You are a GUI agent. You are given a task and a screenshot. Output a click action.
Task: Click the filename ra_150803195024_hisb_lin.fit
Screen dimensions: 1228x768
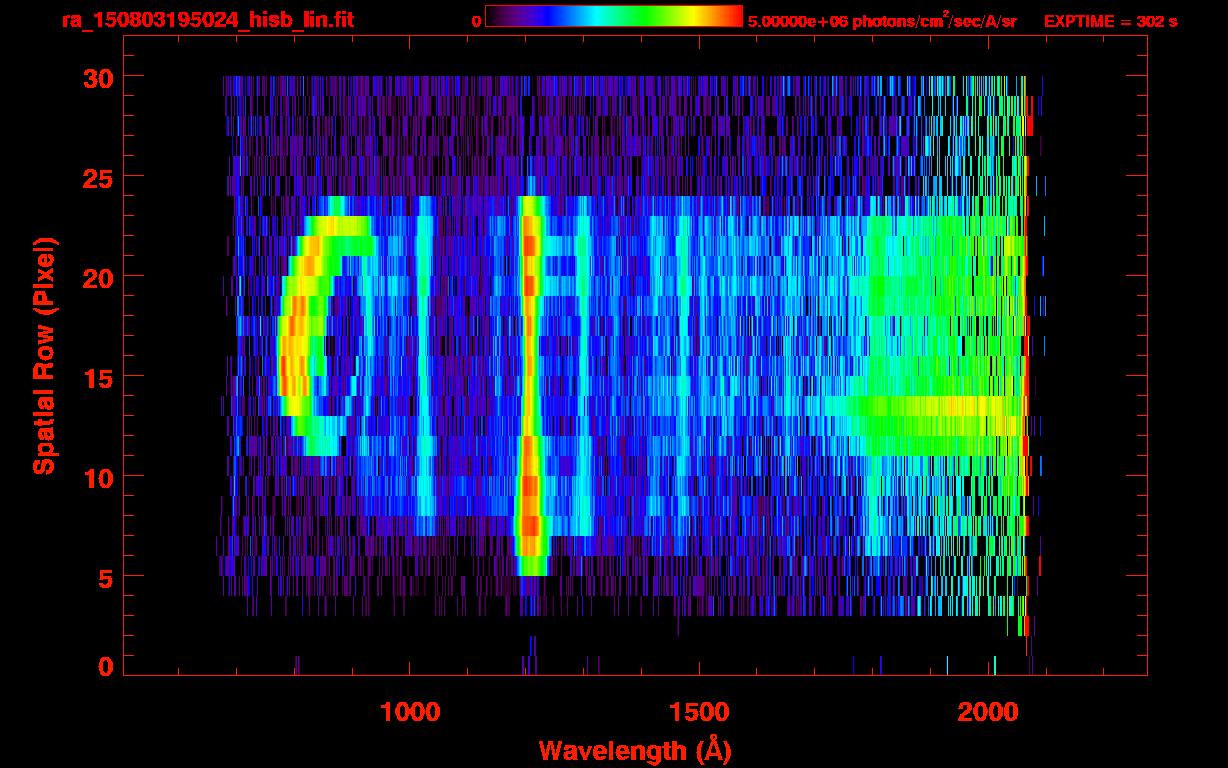click(x=207, y=20)
